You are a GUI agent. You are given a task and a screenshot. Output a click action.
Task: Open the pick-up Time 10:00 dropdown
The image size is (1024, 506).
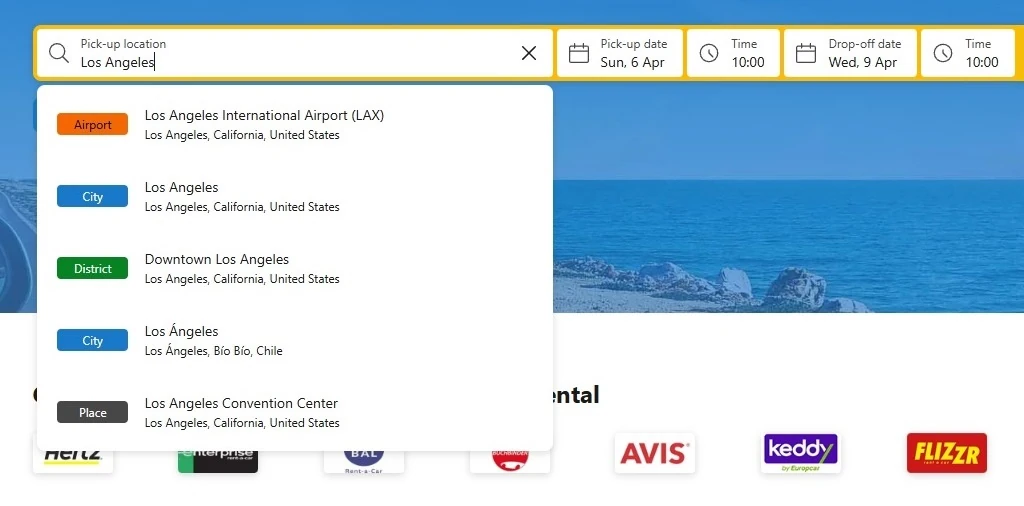733,53
